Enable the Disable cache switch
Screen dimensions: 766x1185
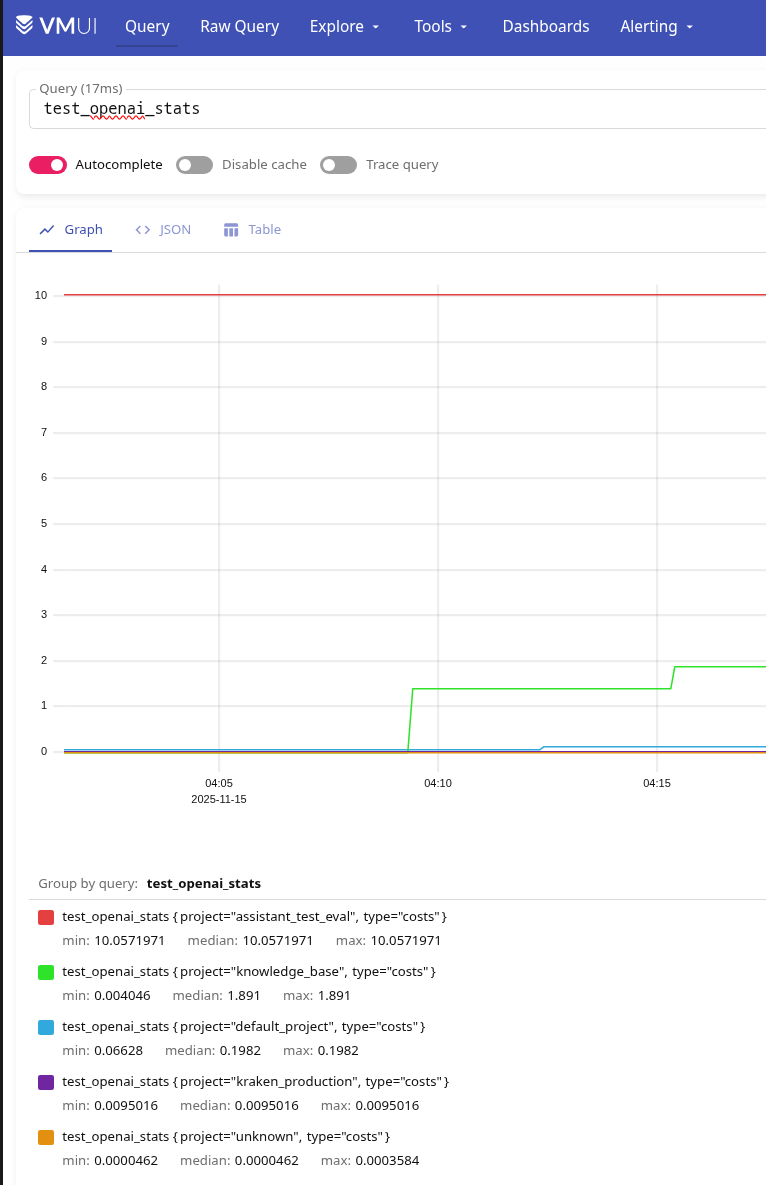(x=194, y=165)
